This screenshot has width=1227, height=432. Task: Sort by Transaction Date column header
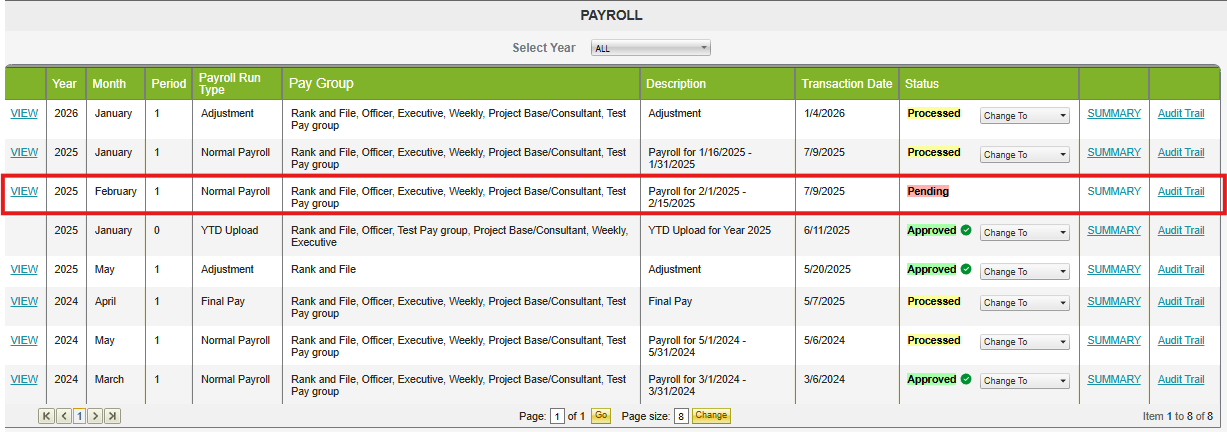point(846,84)
